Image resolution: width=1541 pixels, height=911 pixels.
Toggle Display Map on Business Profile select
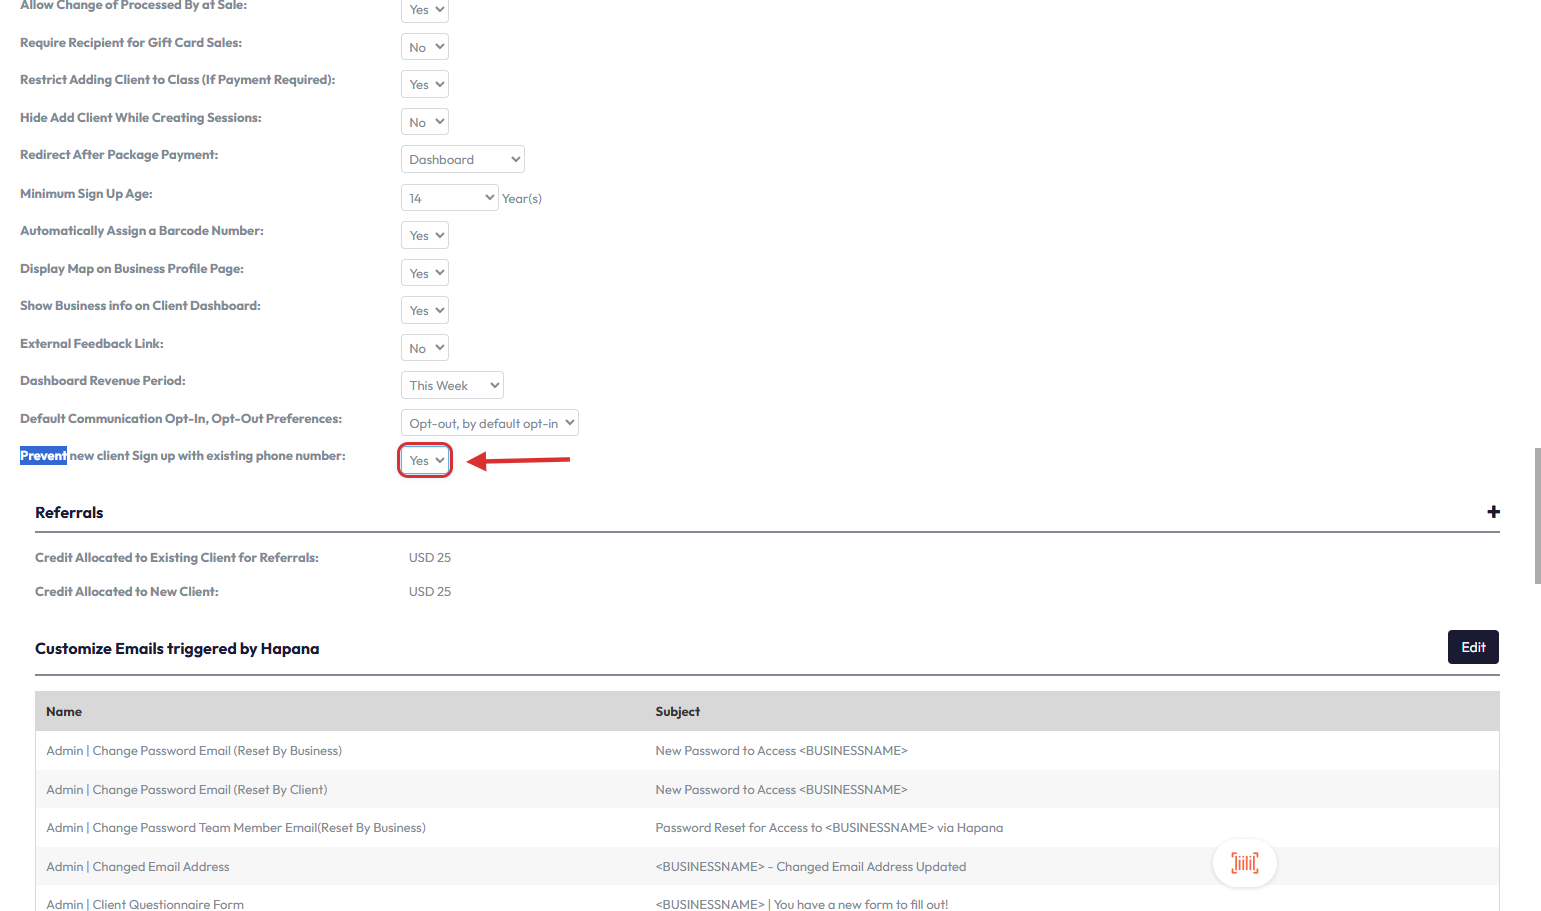click(425, 273)
